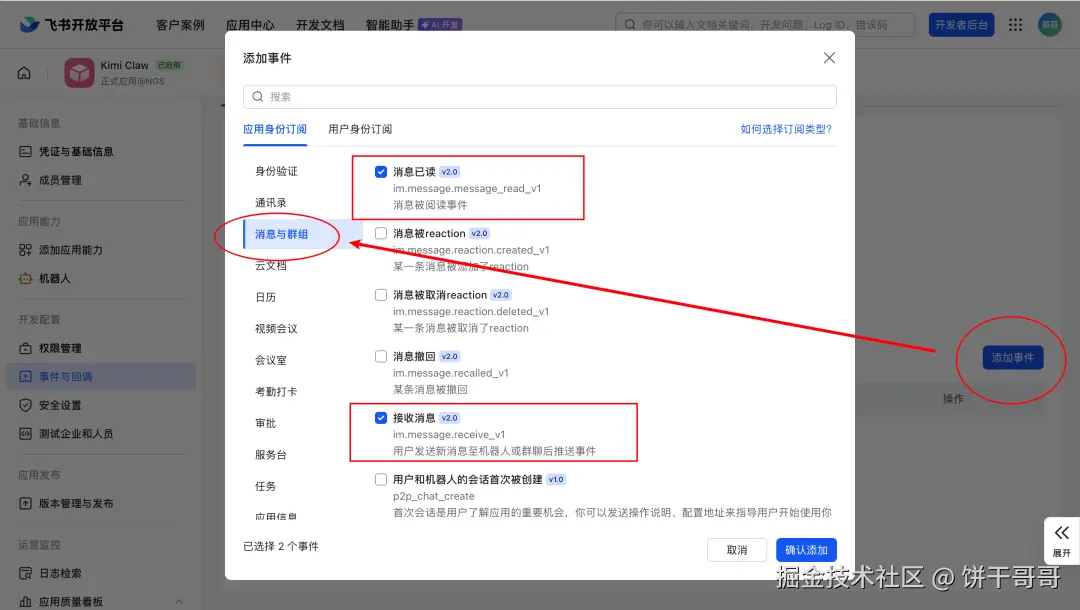1080x610 pixels.
Task: Focus the 搜索 field in dialog
Action: pos(539,97)
